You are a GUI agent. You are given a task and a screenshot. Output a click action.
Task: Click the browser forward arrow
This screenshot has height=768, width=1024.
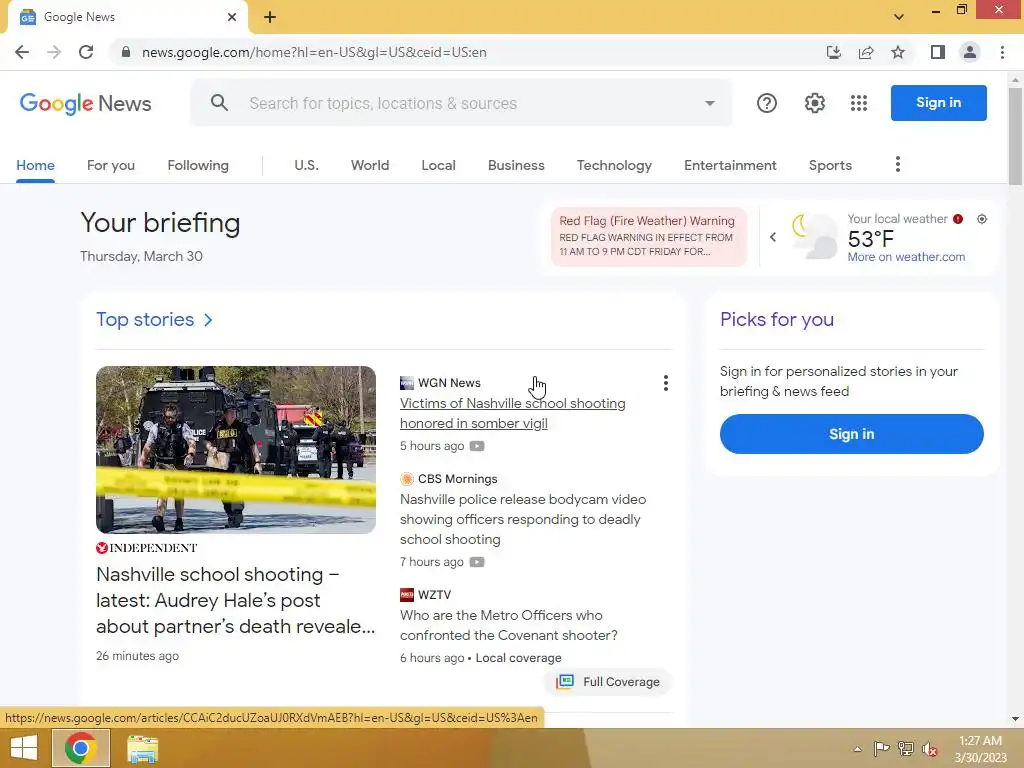tap(54, 52)
